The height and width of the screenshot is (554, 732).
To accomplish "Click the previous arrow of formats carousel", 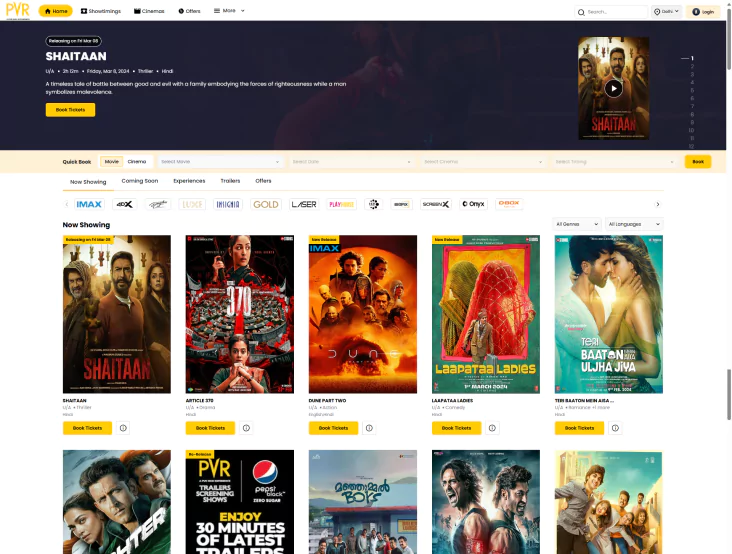I will coord(67,204).
